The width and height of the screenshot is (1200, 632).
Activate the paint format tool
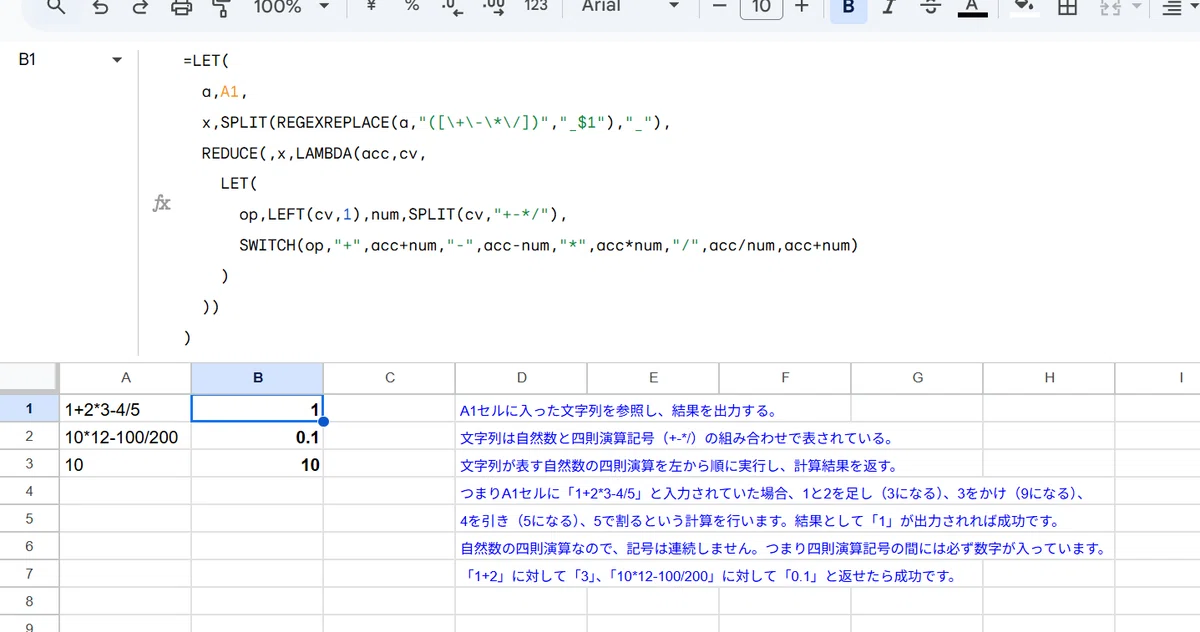point(221,7)
